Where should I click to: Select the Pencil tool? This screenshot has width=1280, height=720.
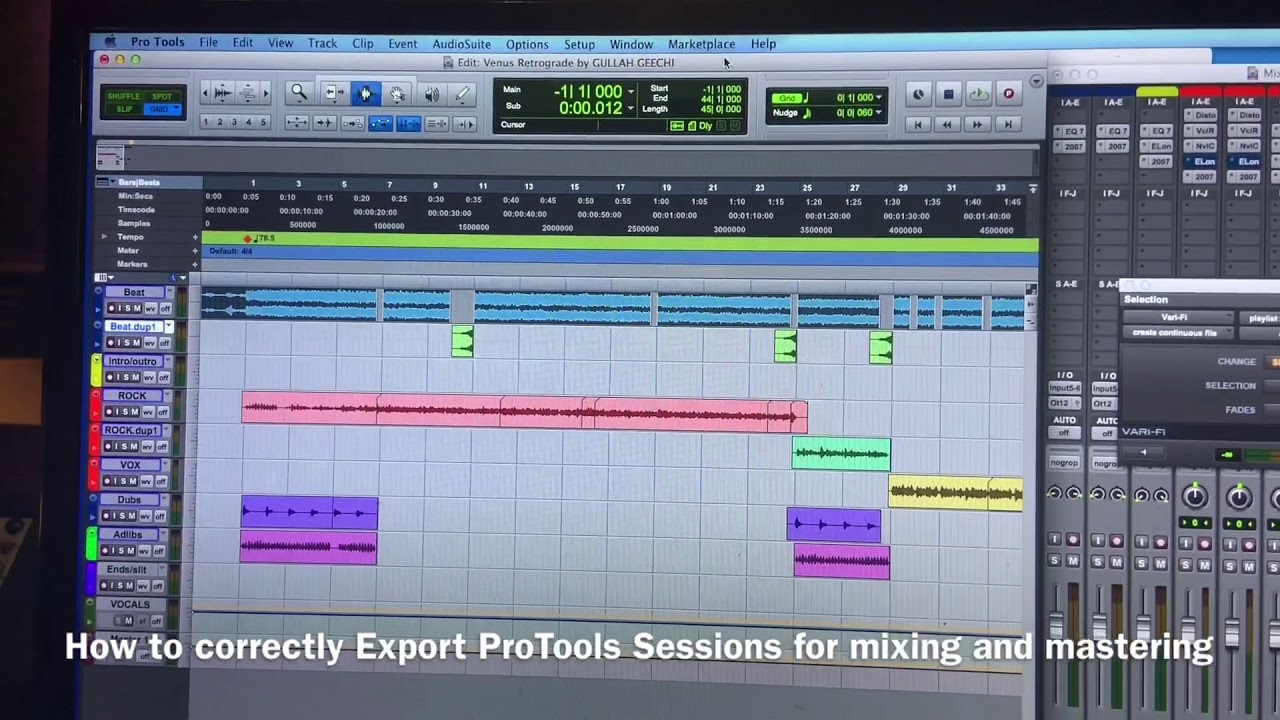(462, 94)
